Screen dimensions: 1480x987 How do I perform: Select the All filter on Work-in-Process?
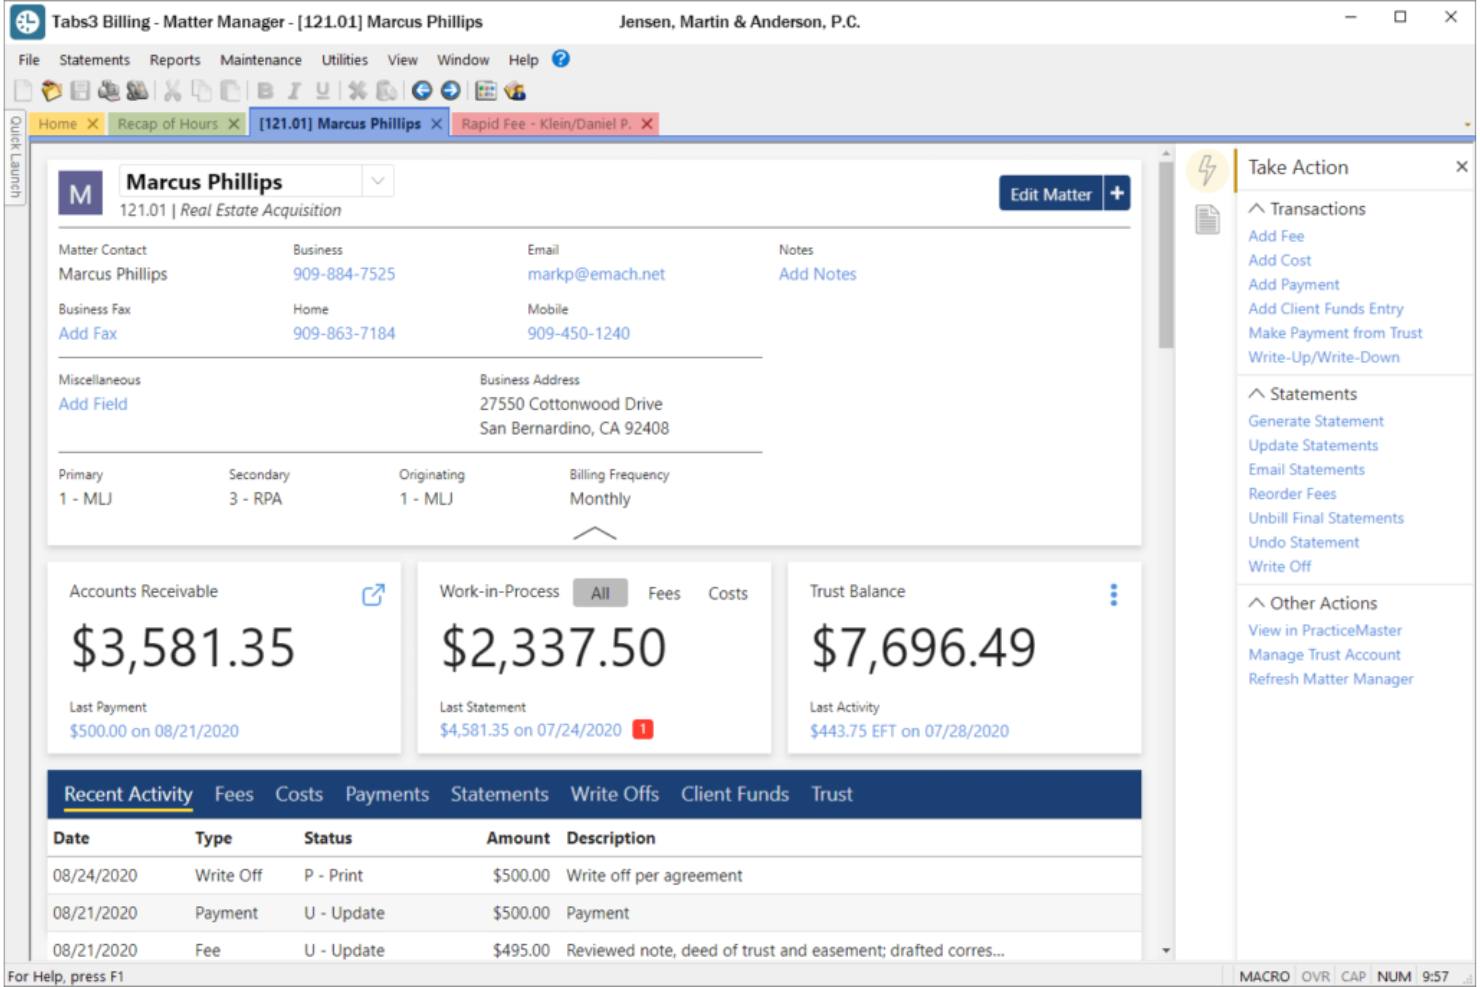click(600, 593)
